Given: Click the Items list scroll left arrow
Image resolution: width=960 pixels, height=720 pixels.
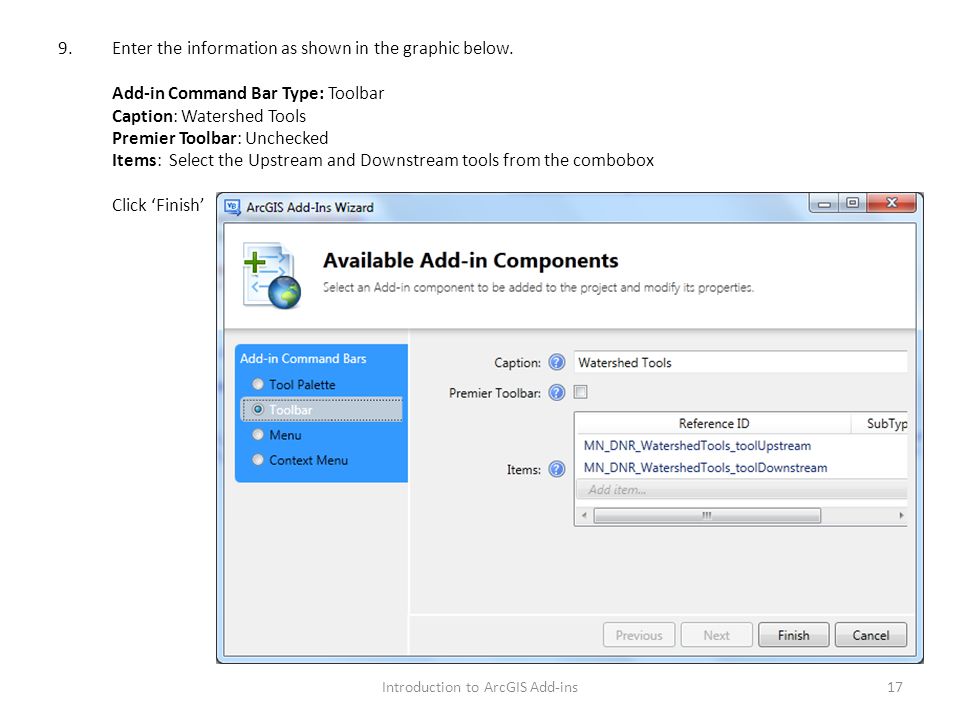Looking at the screenshot, I should click(x=584, y=516).
